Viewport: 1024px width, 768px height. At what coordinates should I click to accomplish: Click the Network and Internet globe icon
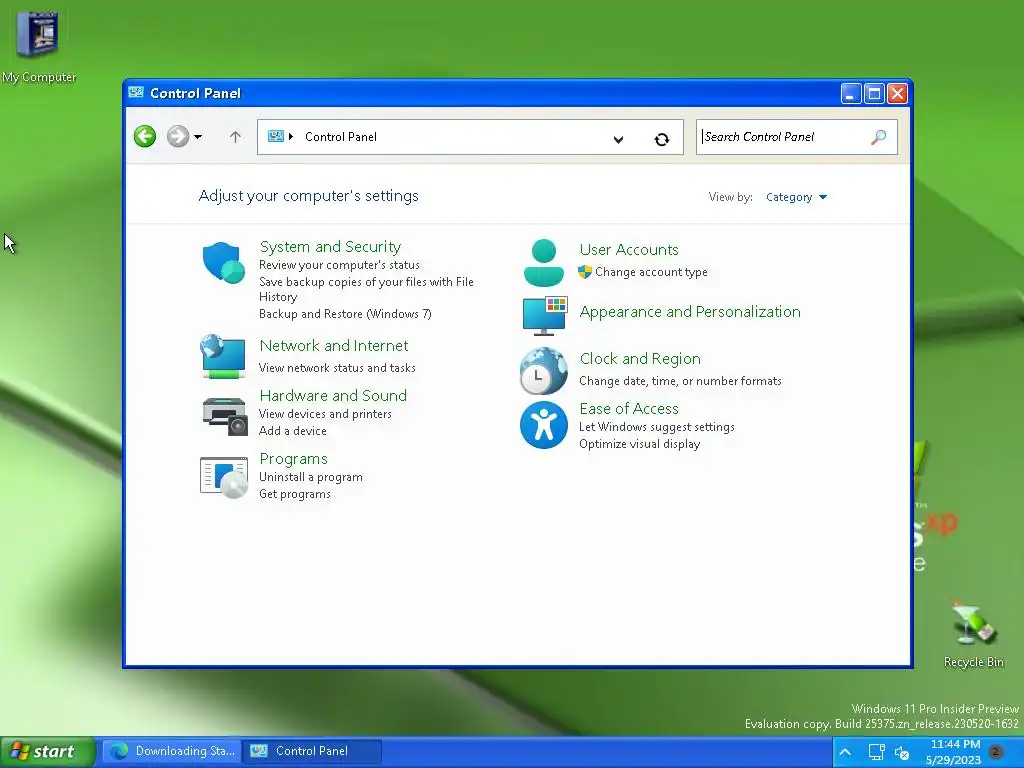[x=223, y=356]
